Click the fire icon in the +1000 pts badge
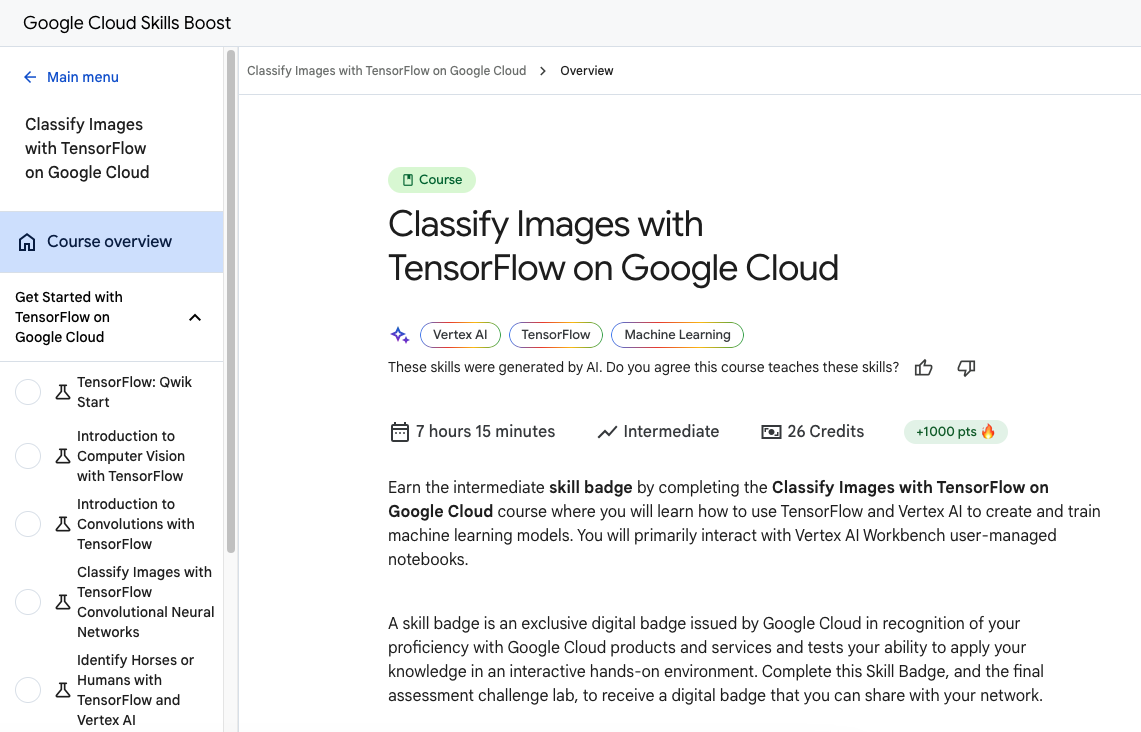 [x=987, y=431]
